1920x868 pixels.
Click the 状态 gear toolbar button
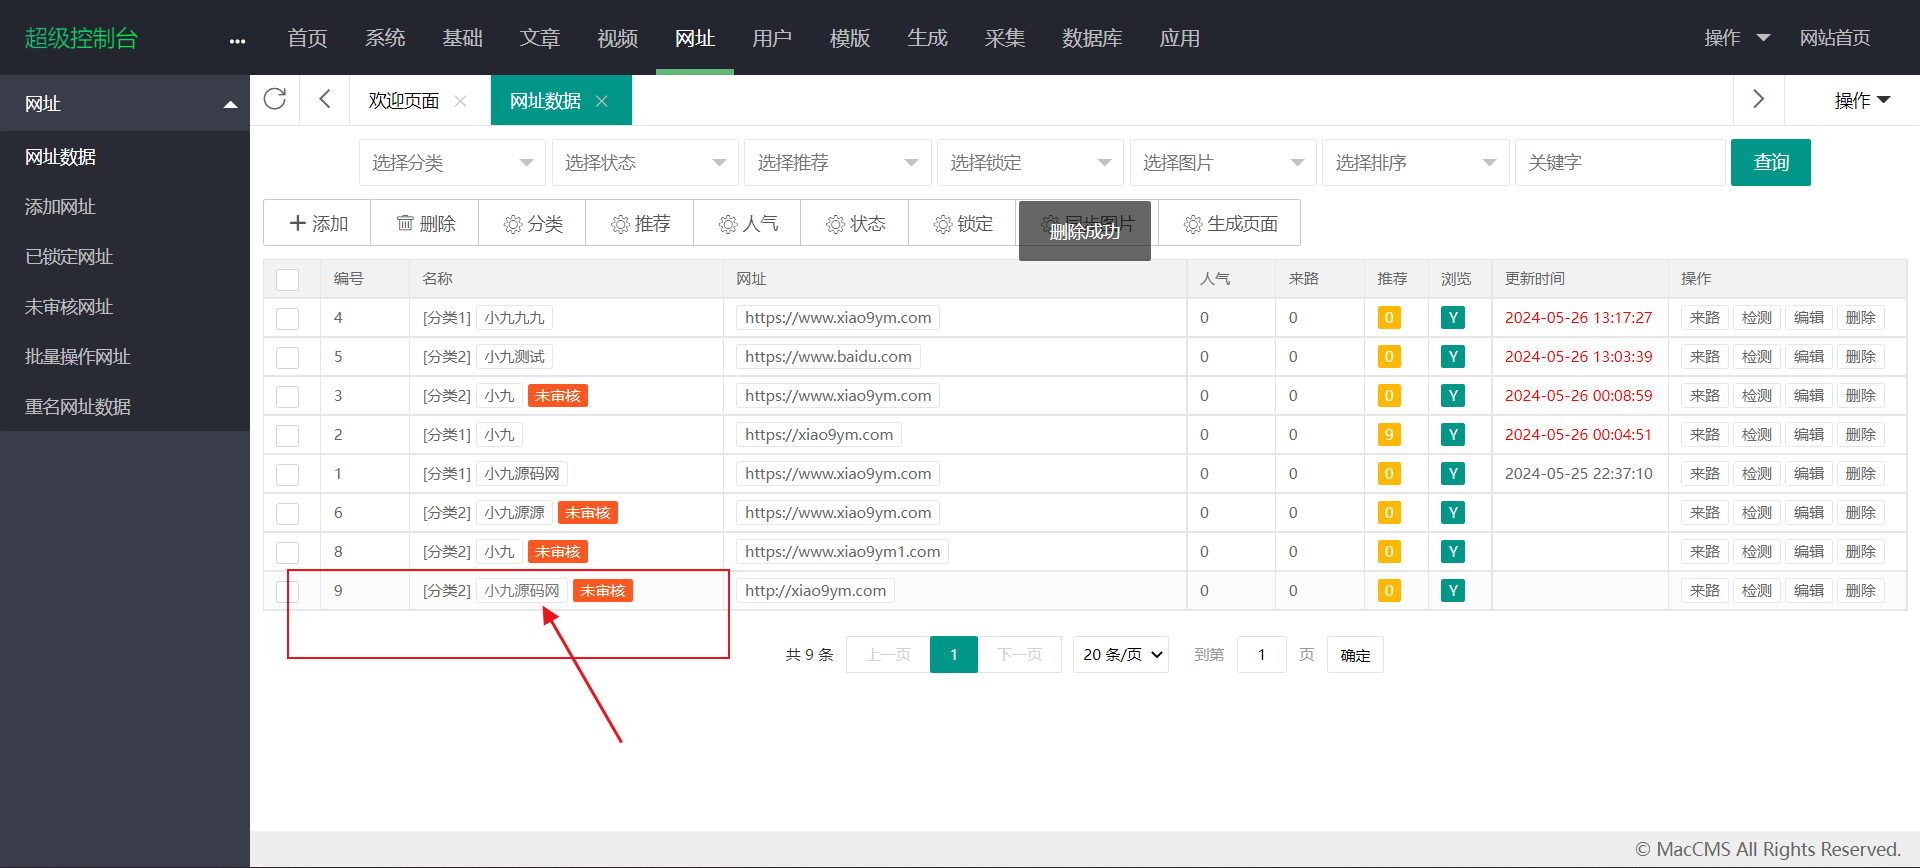855,223
